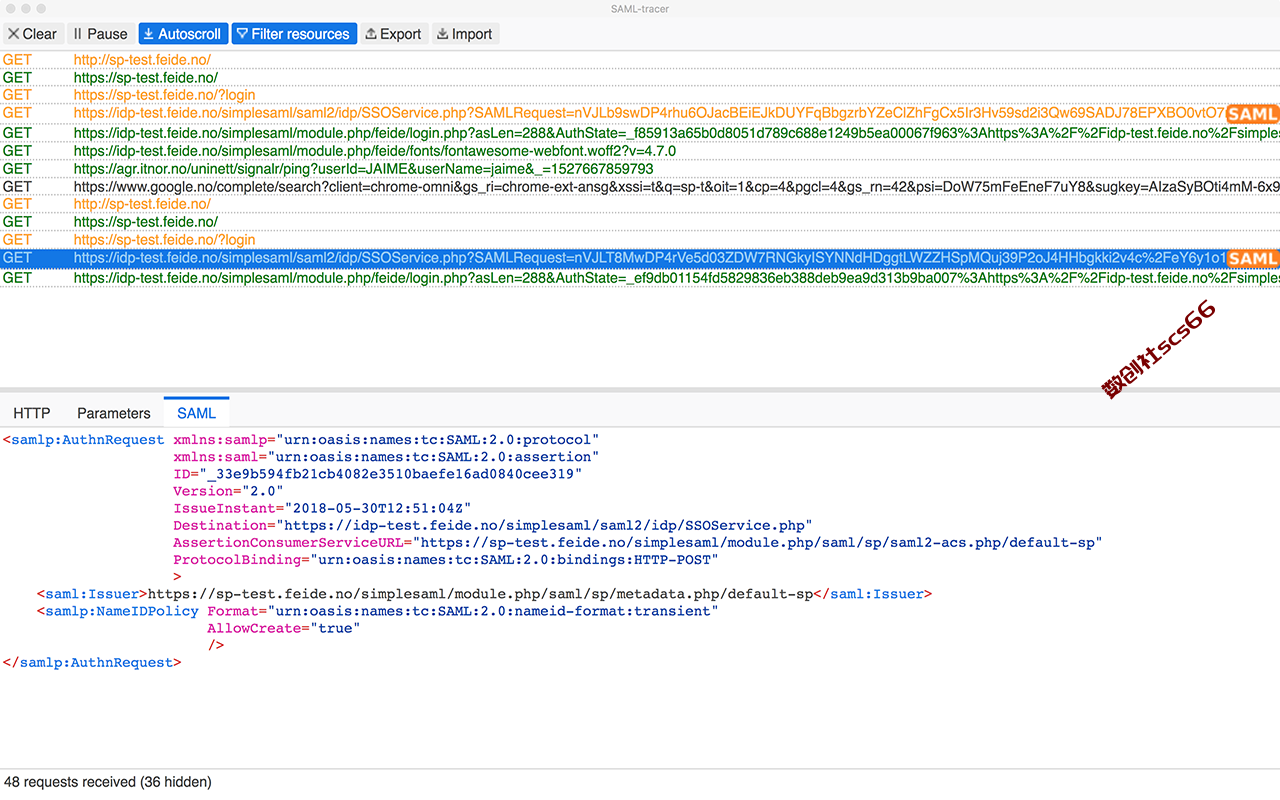
Task: Click the saml:Issuer metadata URL line
Action: (485, 594)
